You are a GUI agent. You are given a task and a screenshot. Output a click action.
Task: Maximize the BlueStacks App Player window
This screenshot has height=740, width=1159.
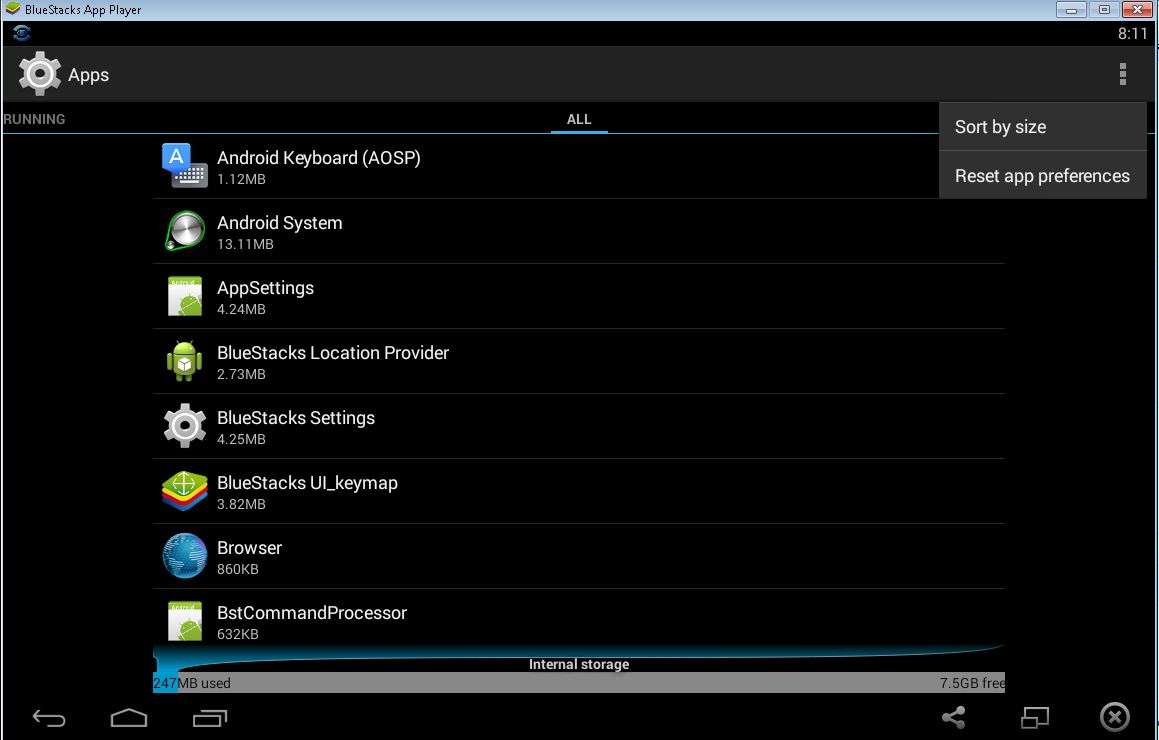click(x=1104, y=10)
